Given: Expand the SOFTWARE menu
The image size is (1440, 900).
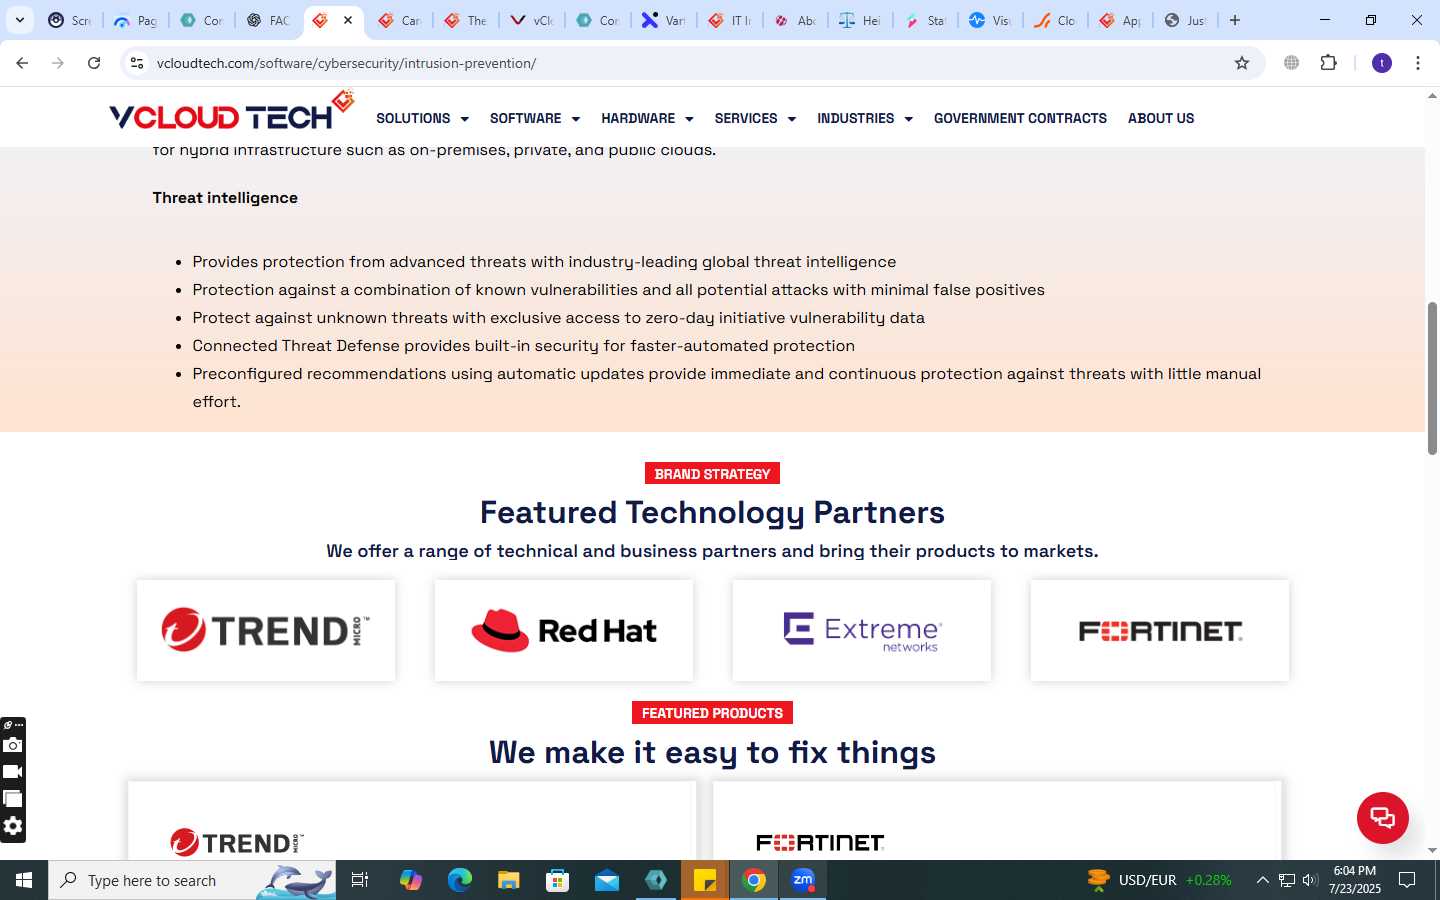Looking at the screenshot, I should [x=535, y=118].
